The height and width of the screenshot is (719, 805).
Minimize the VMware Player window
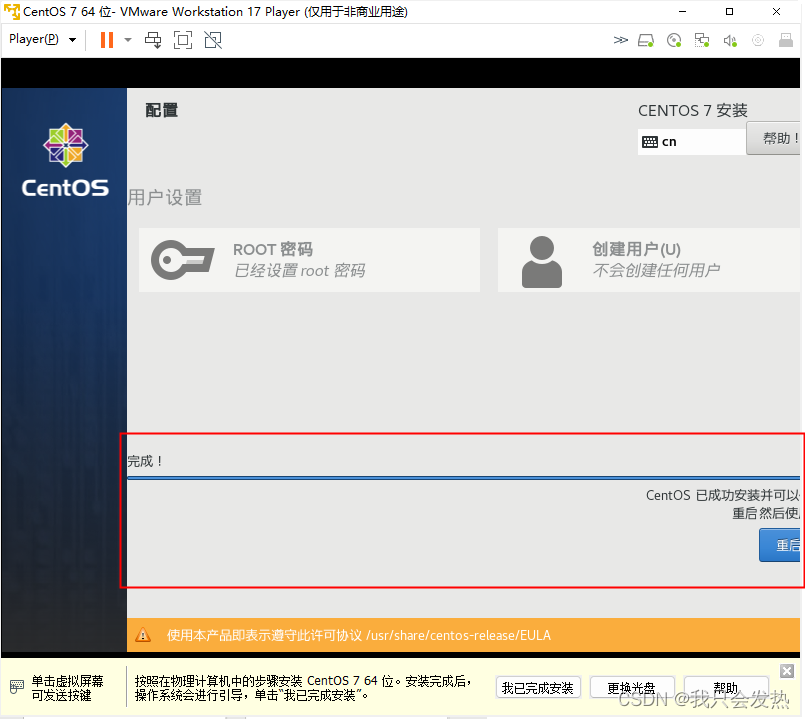click(682, 11)
